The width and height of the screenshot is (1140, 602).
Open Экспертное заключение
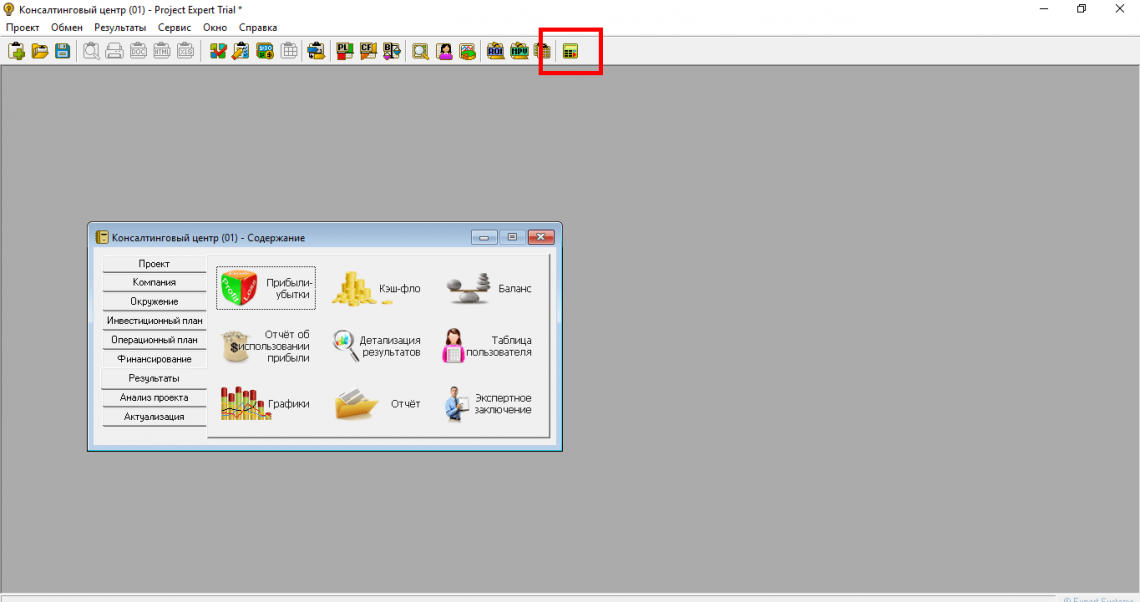(x=489, y=404)
